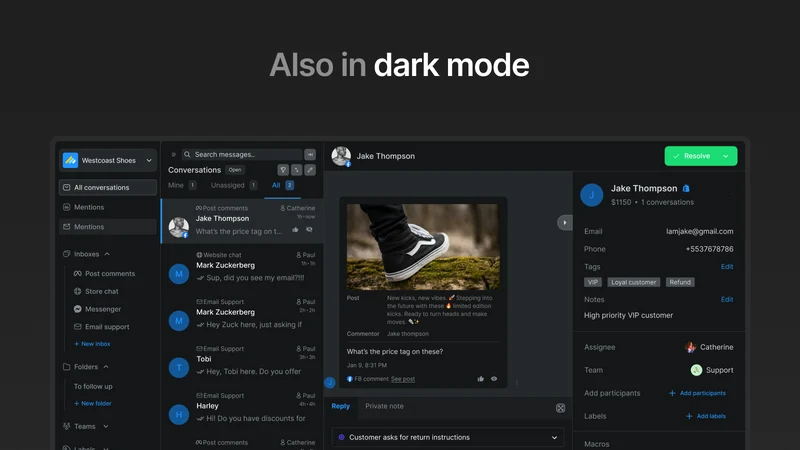800x450 pixels.
Task: Click Add participants link
Action: click(x=697, y=393)
